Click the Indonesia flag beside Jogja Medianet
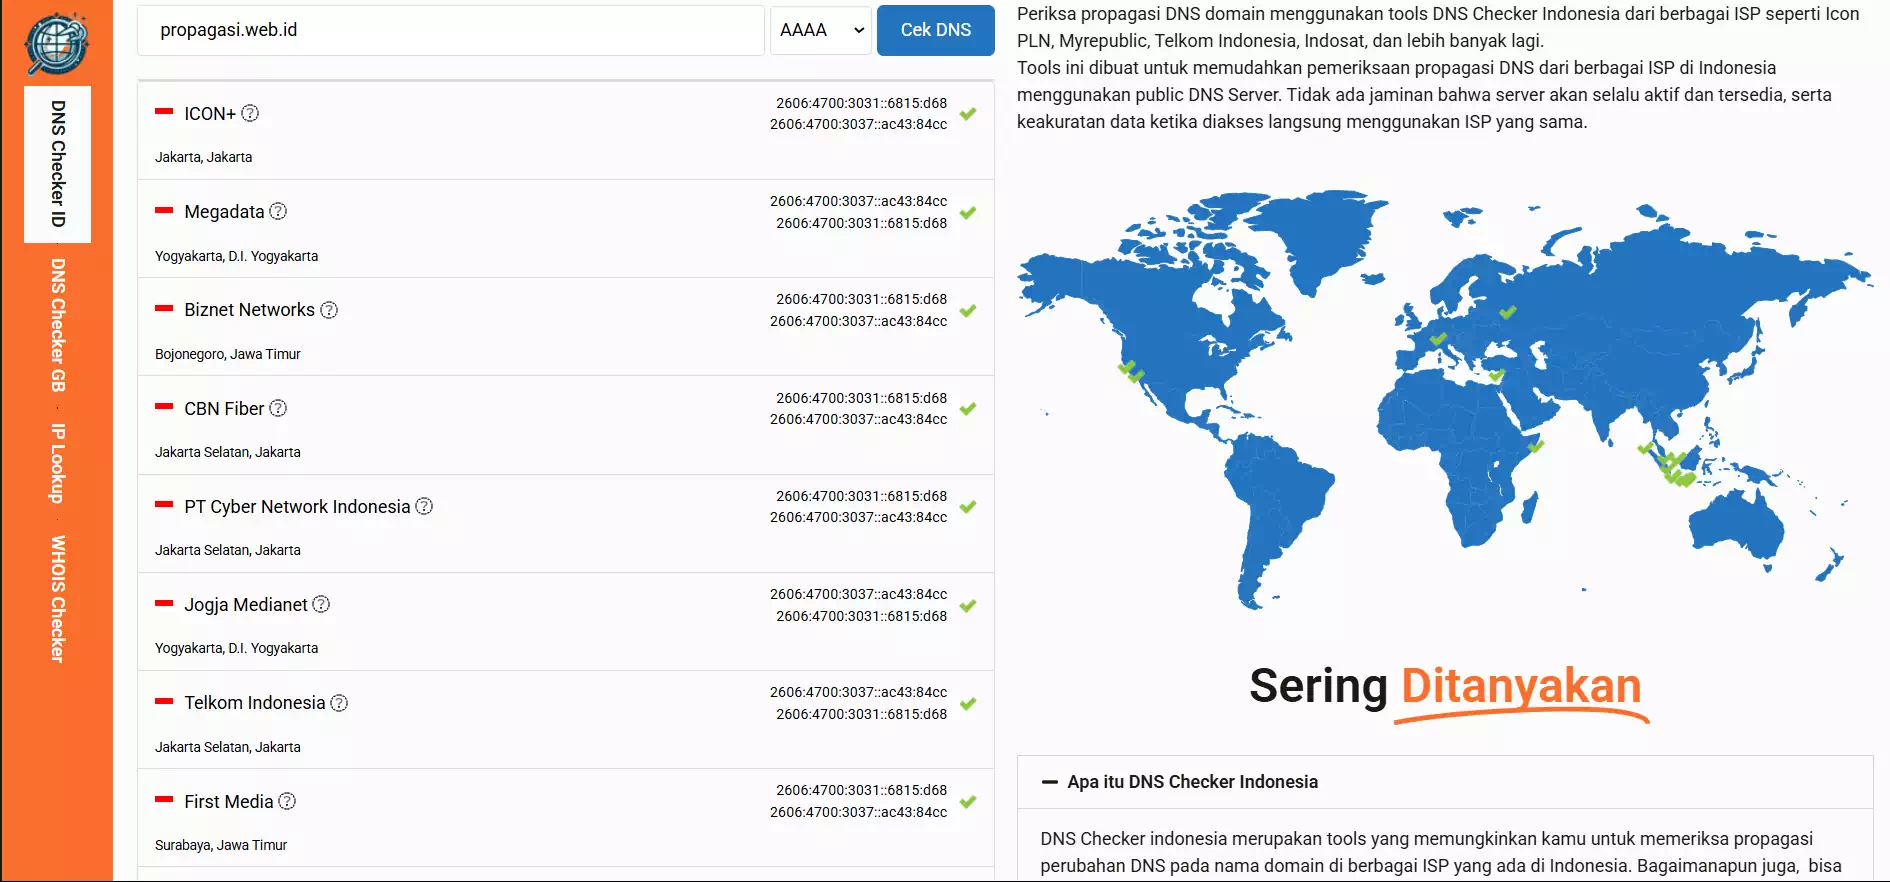 tap(164, 603)
